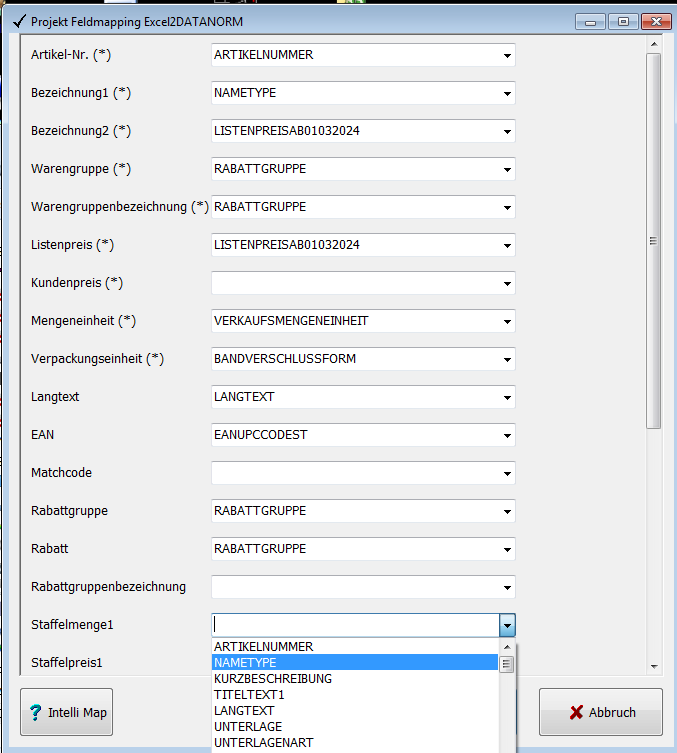Pick UNTERLAGENART from the dropdown list

pos(355,742)
